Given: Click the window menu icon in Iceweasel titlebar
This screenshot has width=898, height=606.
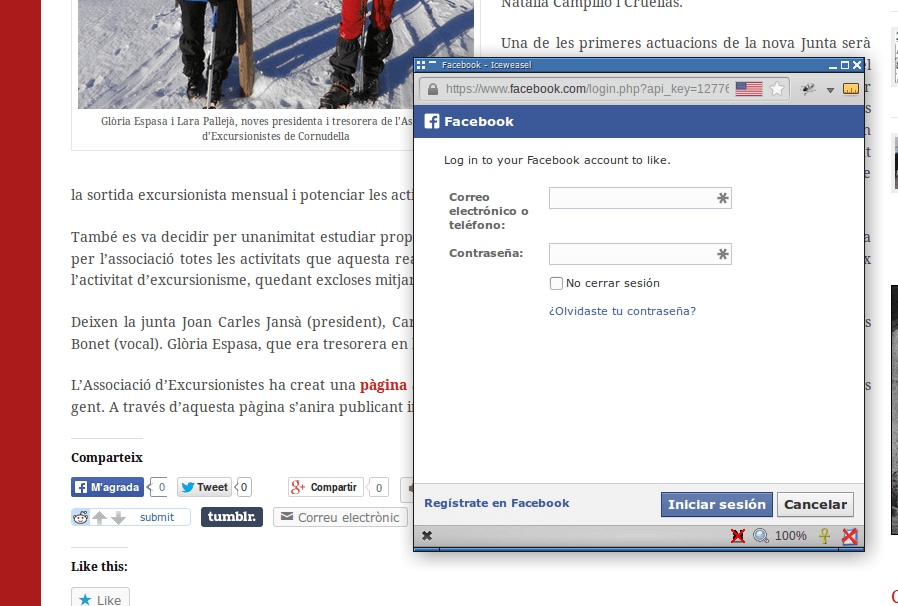Looking at the screenshot, I should (x=421, y=65).
